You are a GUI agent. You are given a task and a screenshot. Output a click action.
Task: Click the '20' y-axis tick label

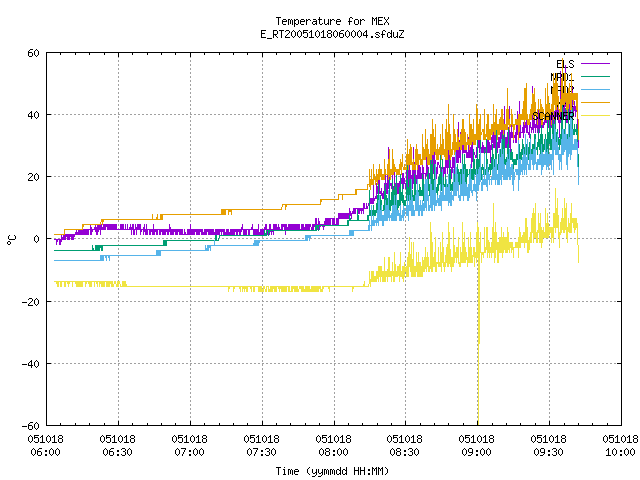[x=33, y=177]
